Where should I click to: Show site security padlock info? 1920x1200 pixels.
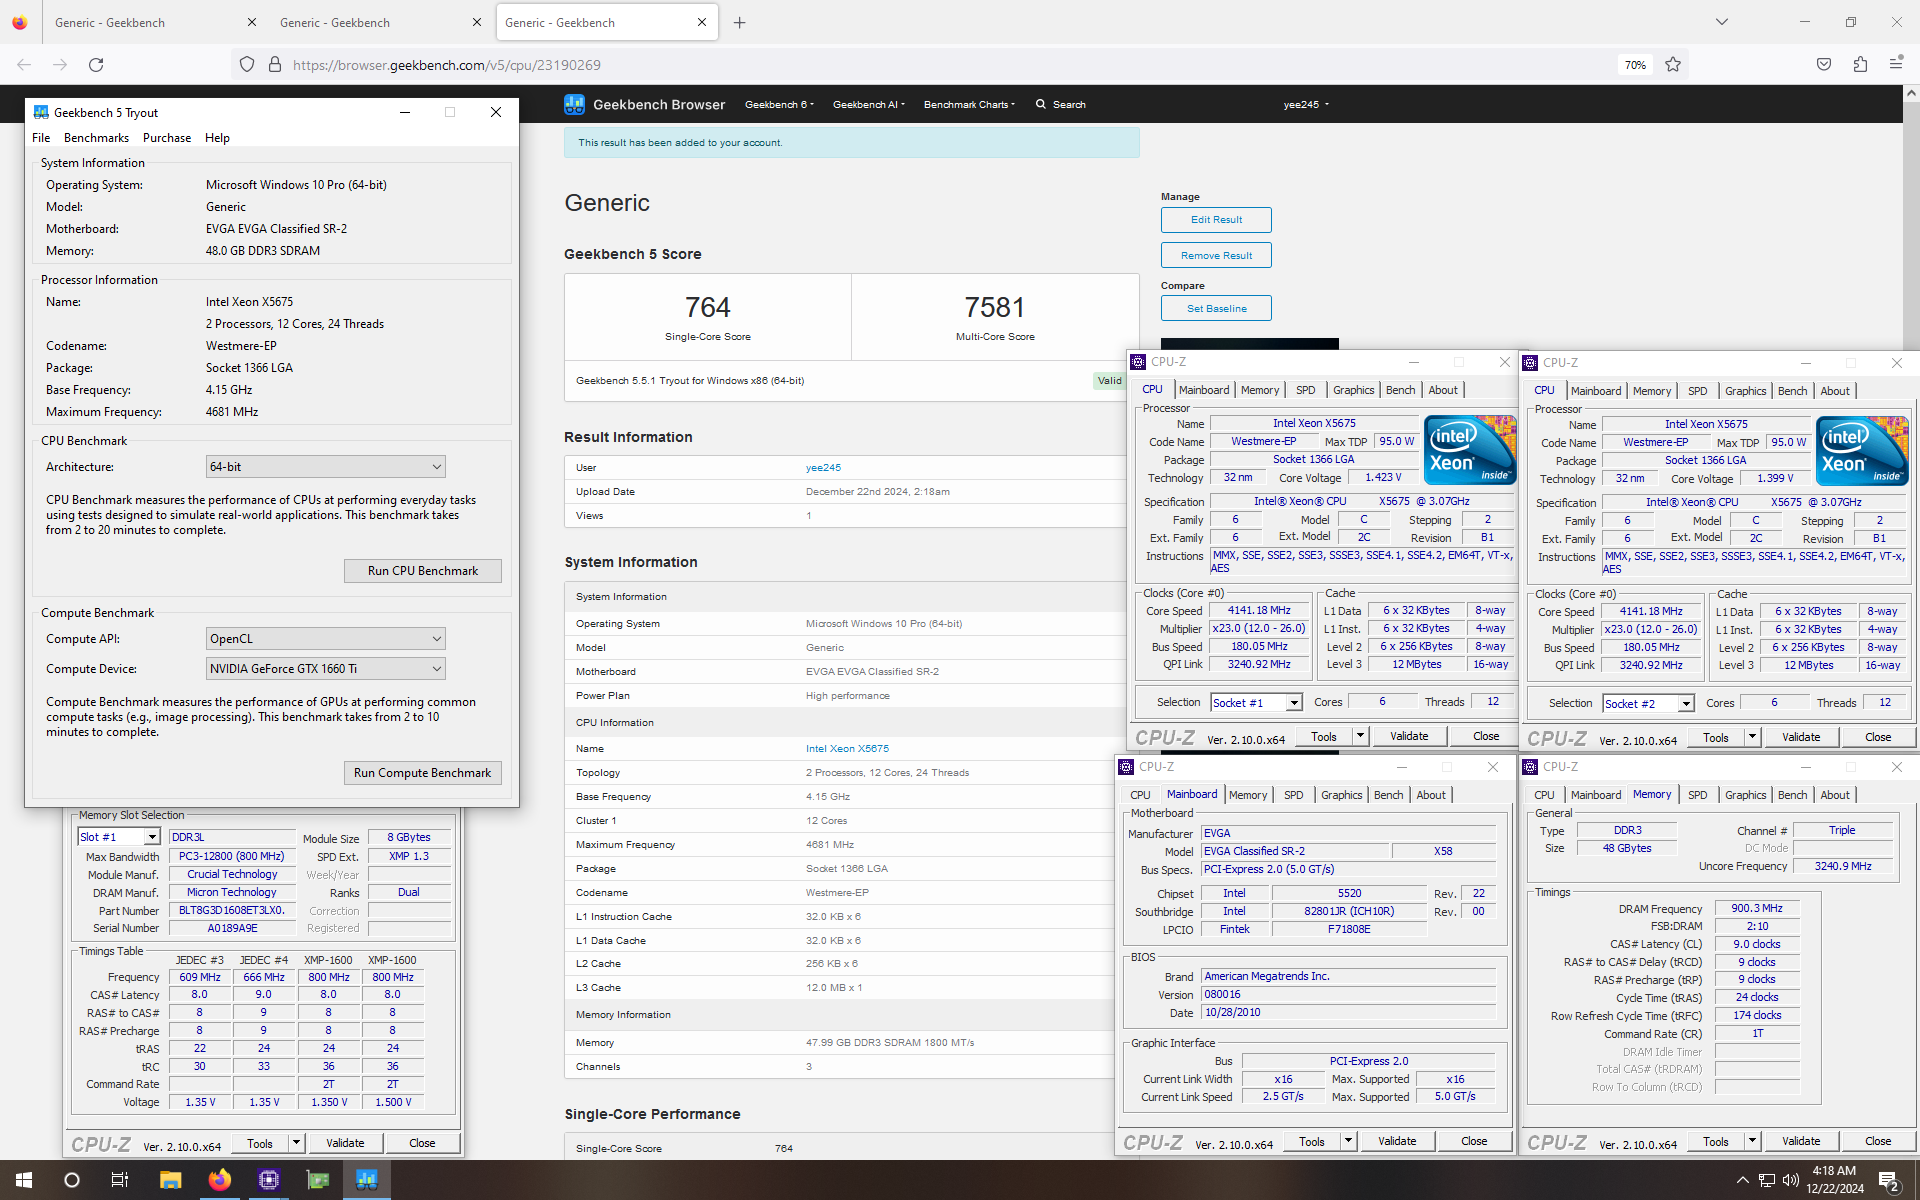[x=275, y=65]
